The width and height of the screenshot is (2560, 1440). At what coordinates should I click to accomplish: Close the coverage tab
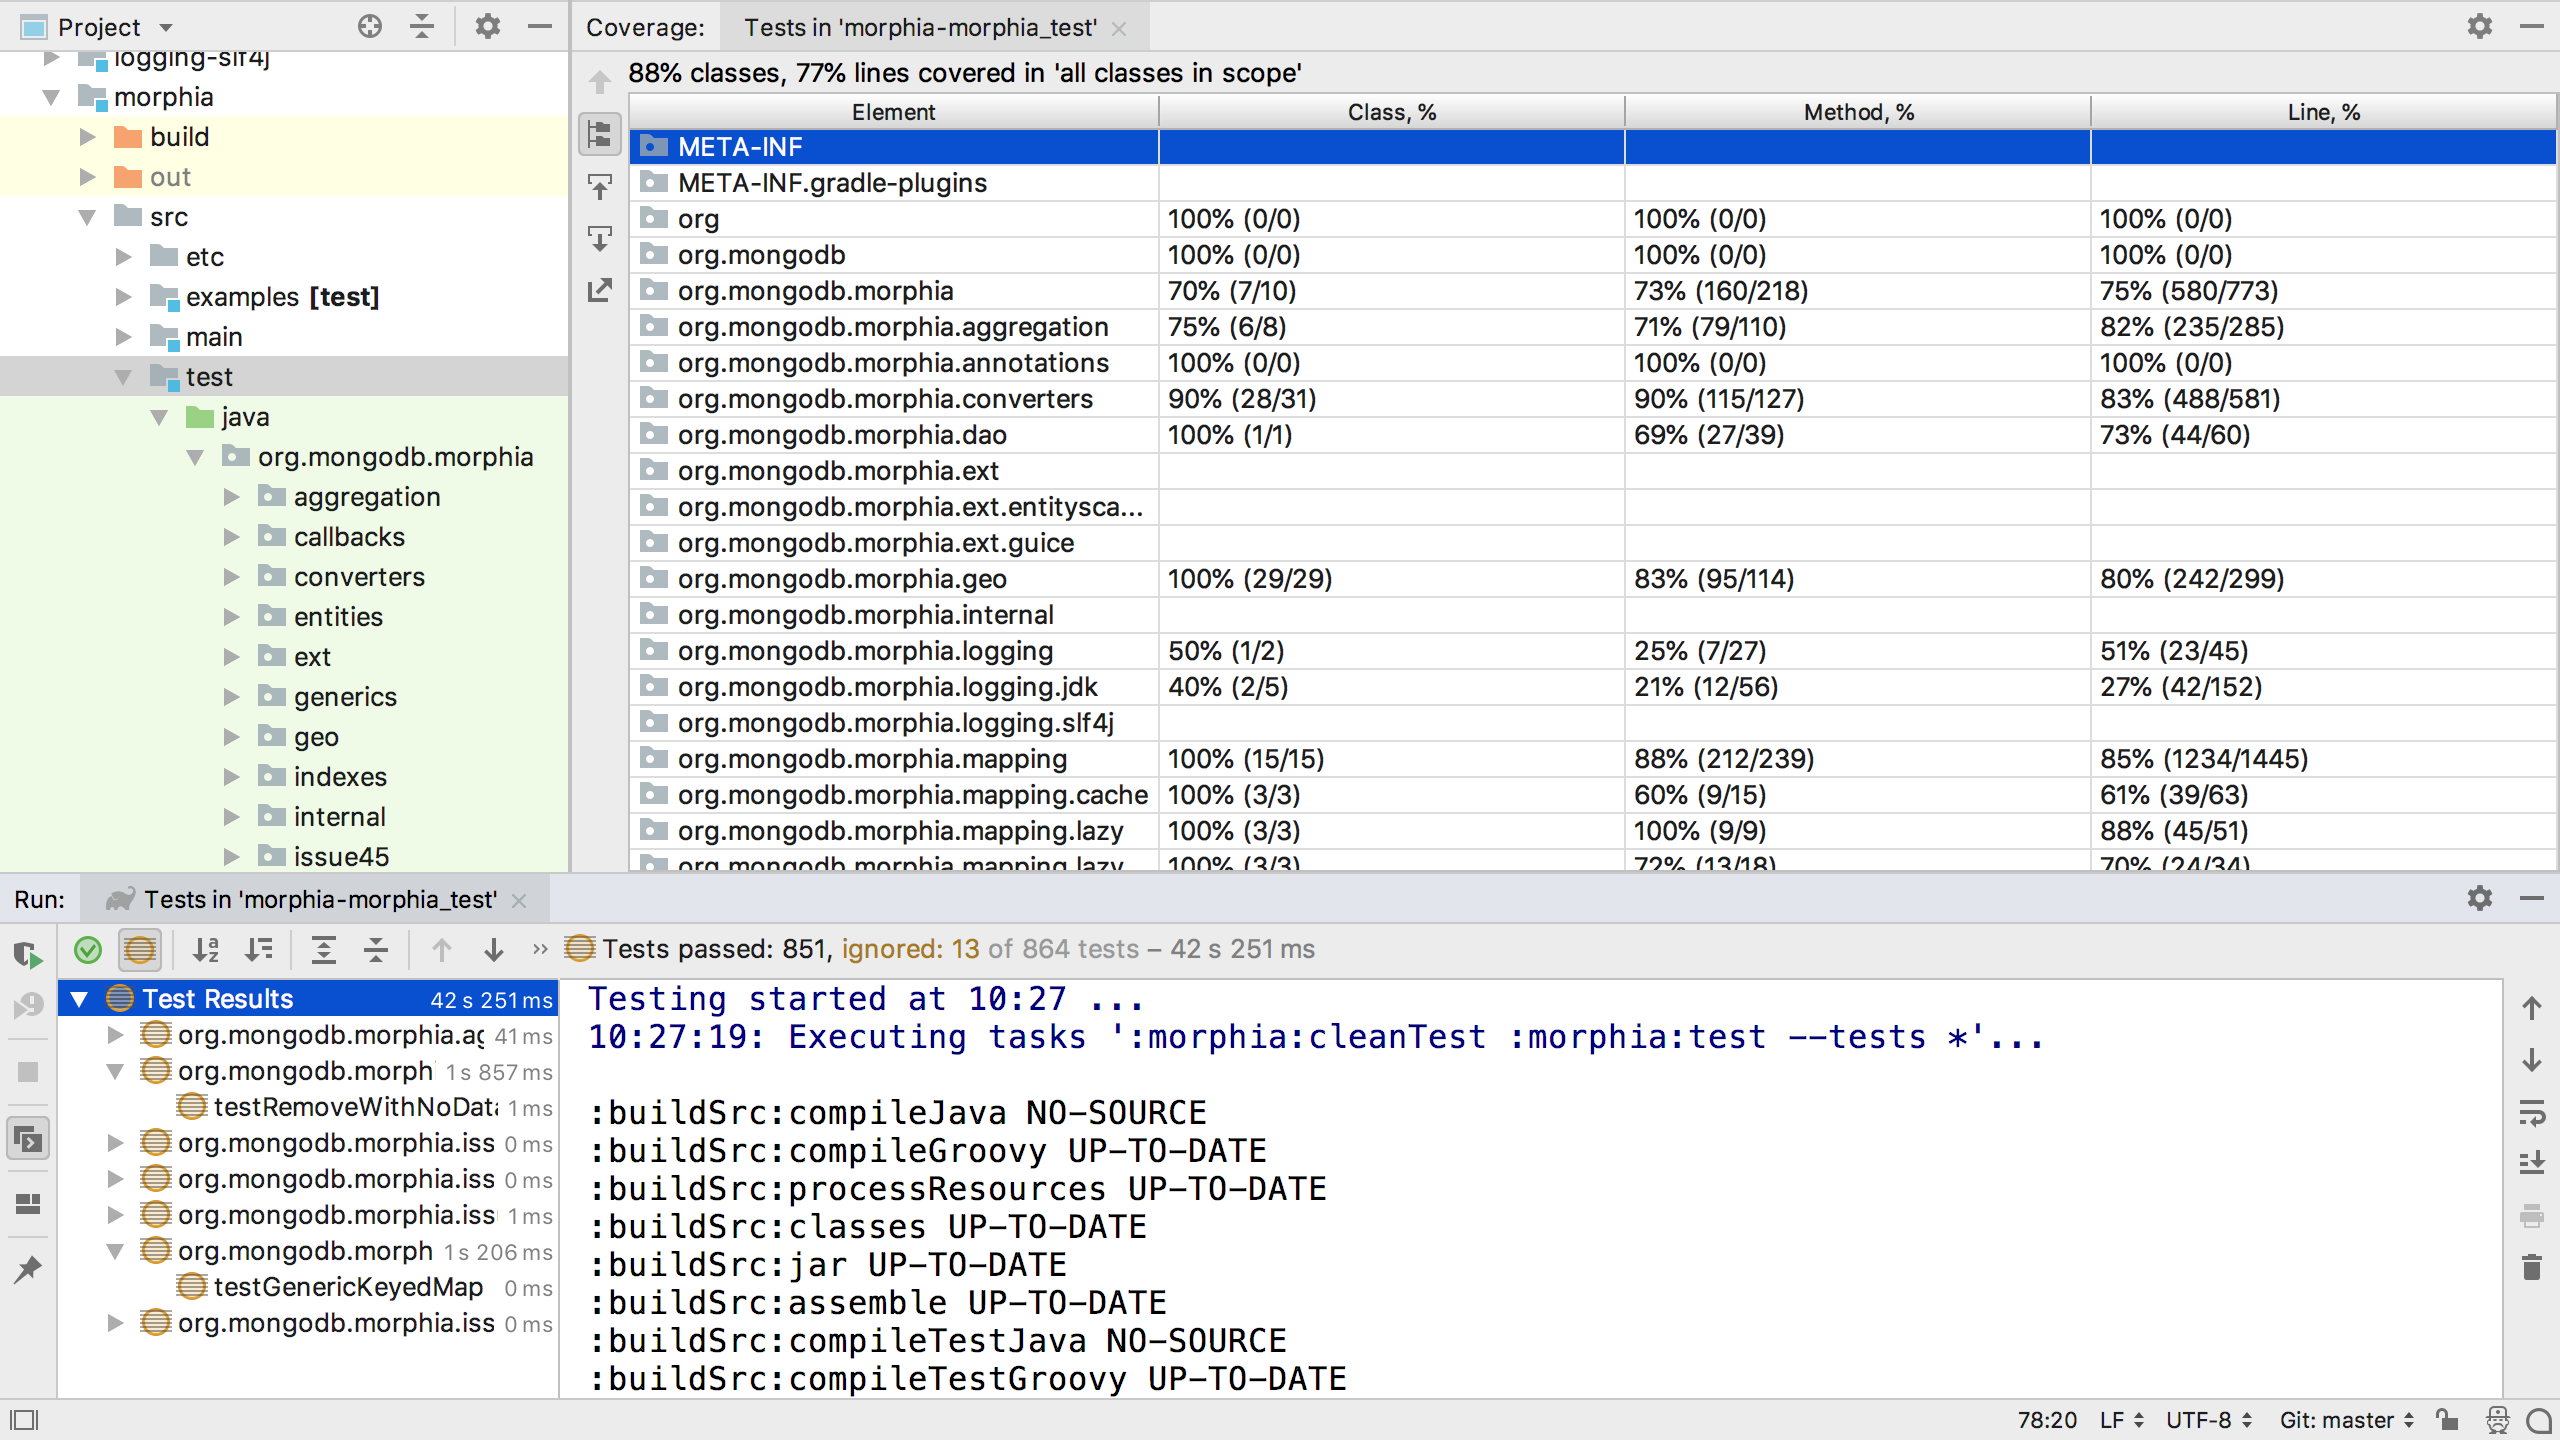(x=1119, y=29)
